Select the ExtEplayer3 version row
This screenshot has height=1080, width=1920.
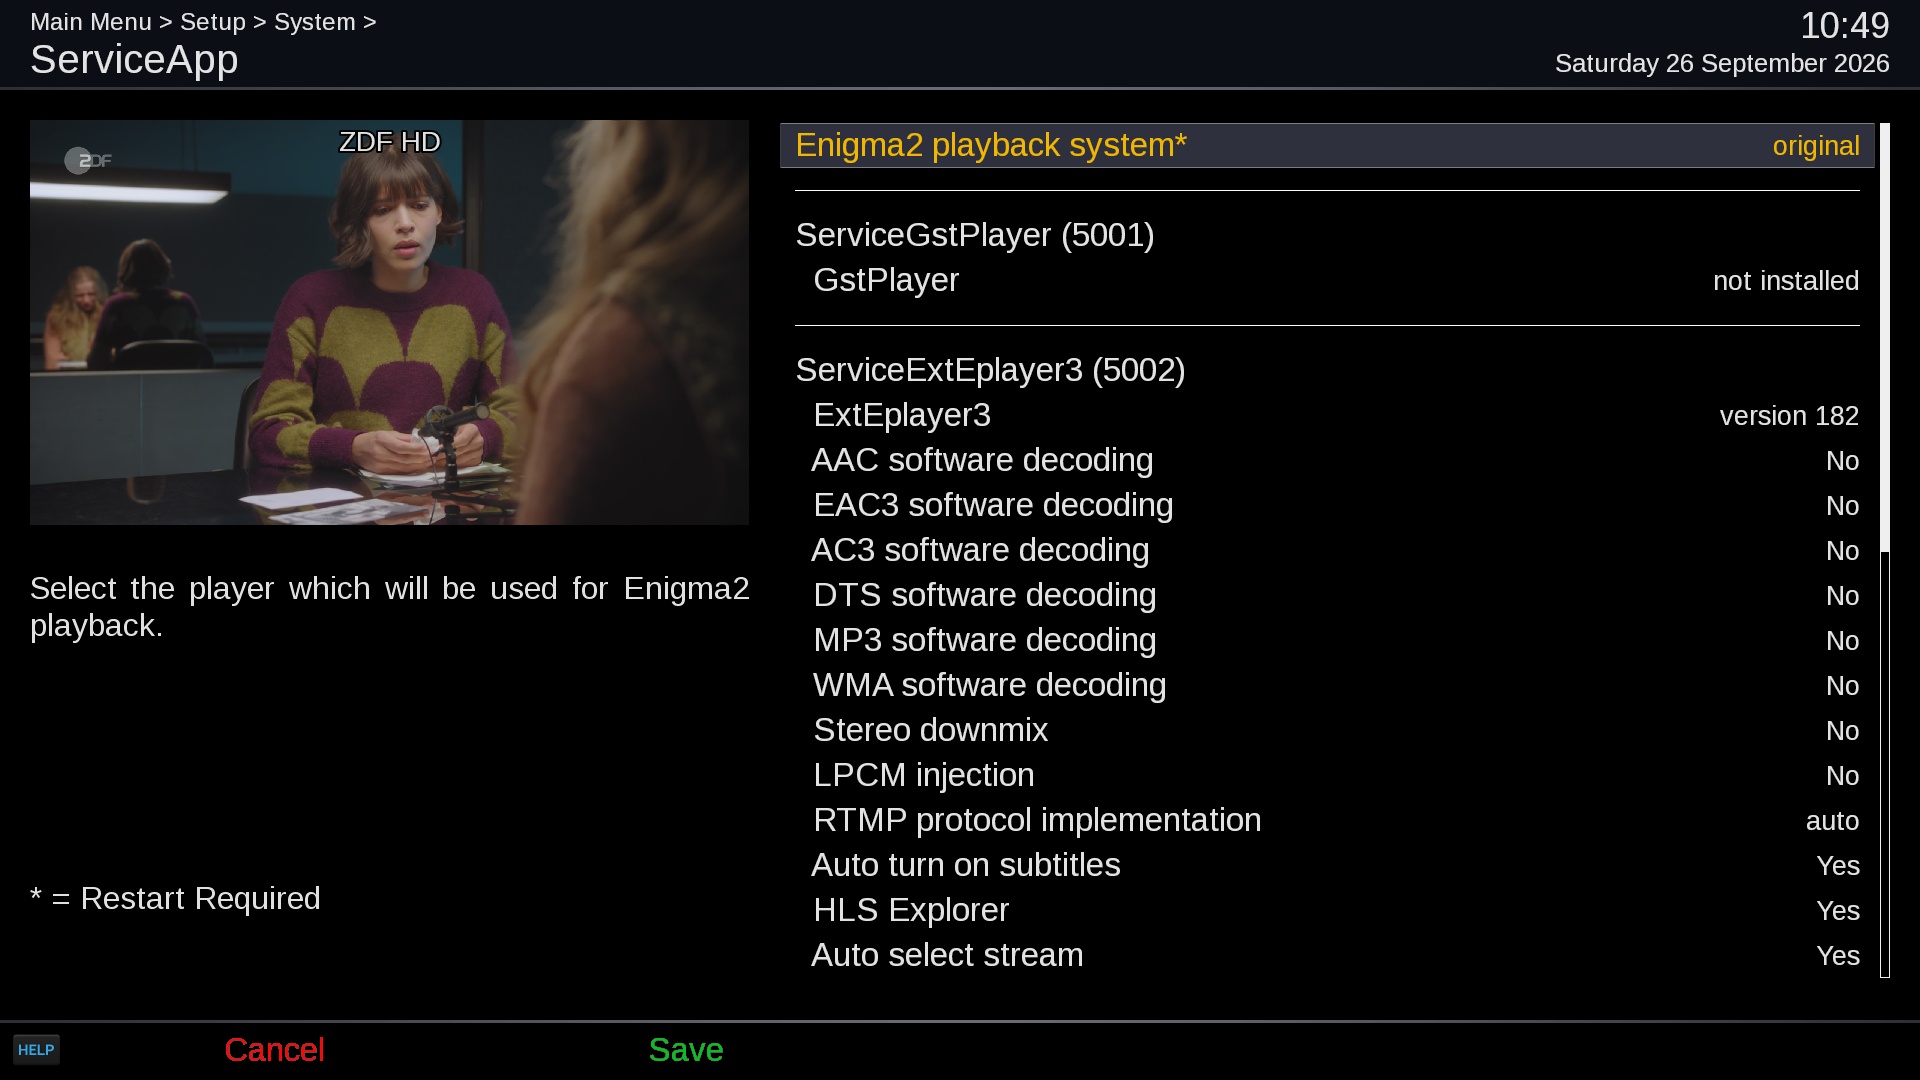[1327, 415]
